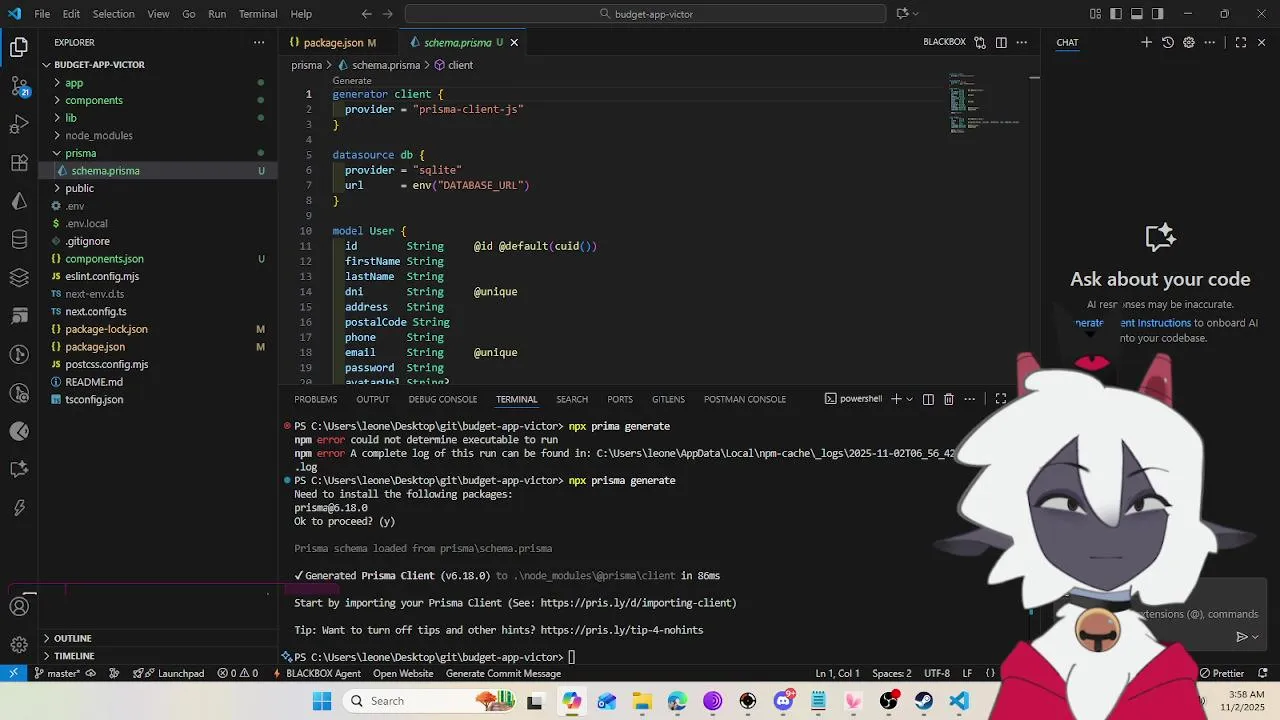Open the Windows Start menu
1280x720 pixels.
pyautogui.click(x=322, y=701)
